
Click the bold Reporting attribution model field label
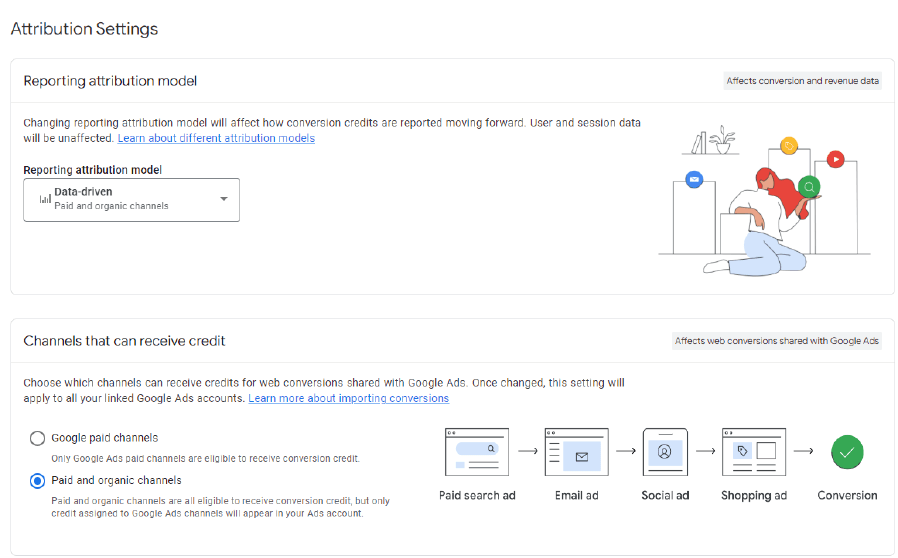(x=93, y=170)
